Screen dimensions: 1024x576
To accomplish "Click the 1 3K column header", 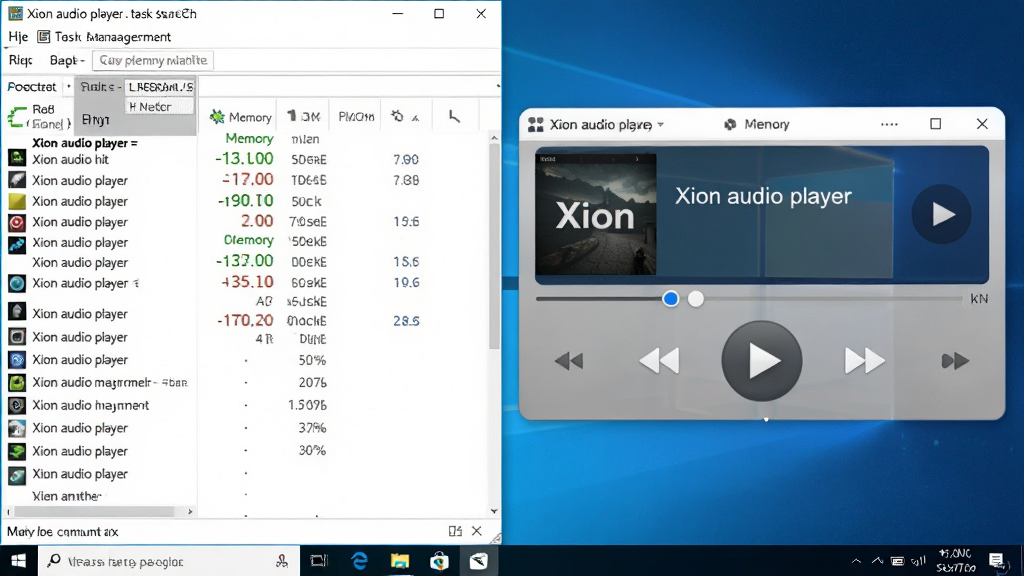I will pos(303,116).
